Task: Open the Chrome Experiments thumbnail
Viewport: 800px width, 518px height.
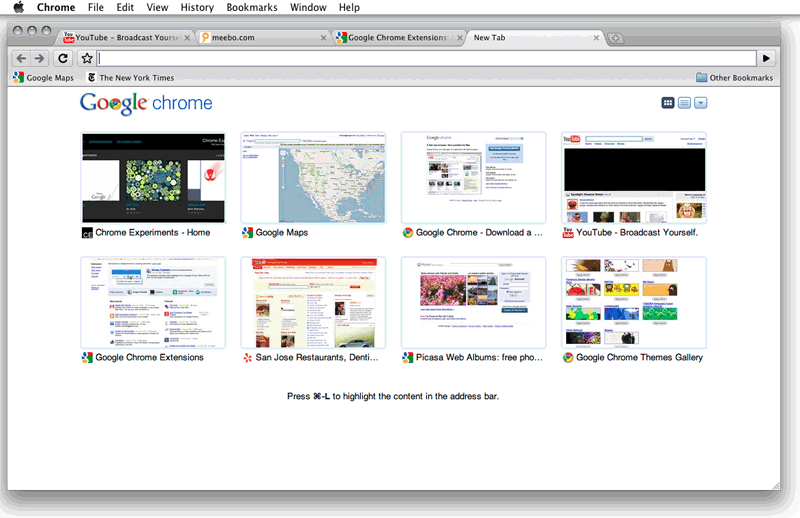Action: tap(153, 178)
